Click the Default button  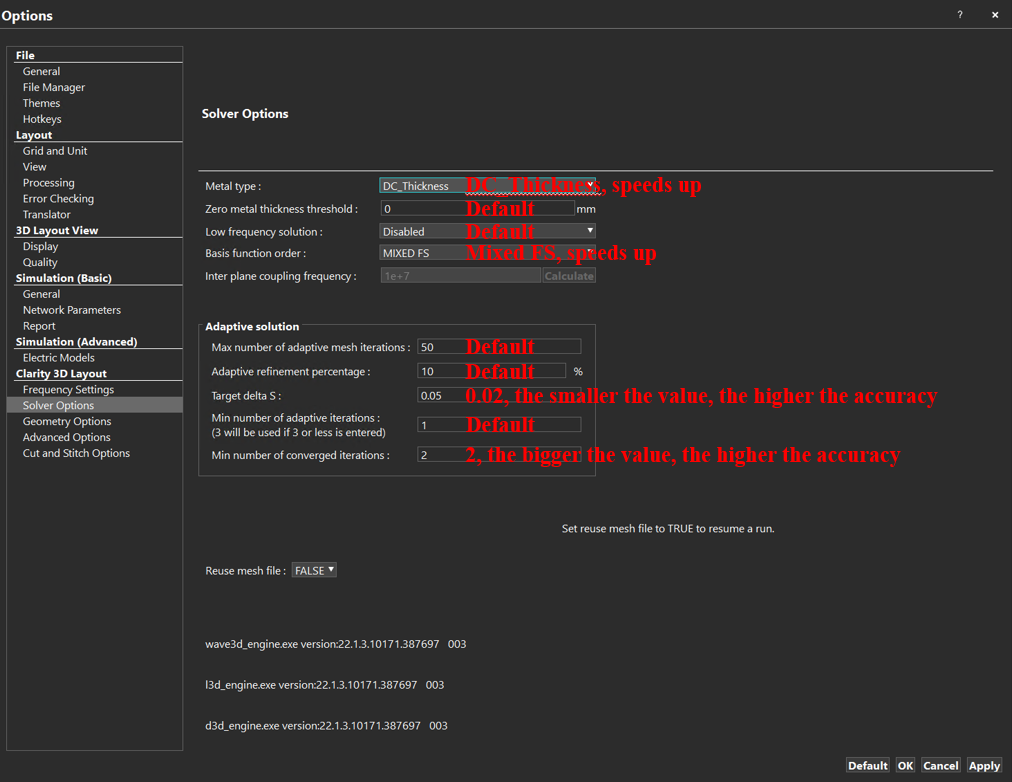[867, 765]
